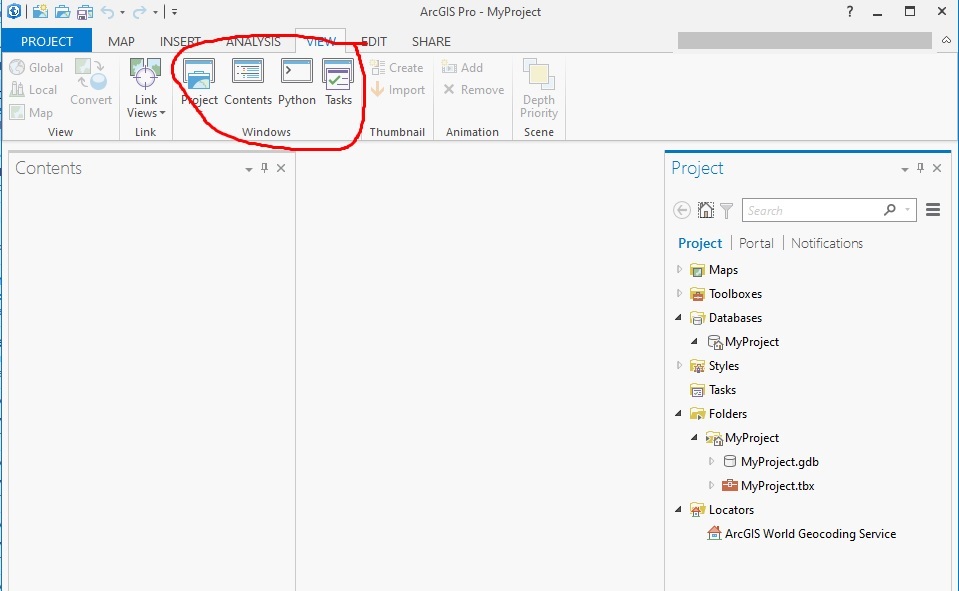
Task: Select the Maps tree item
Action: [x=714, y=270]
